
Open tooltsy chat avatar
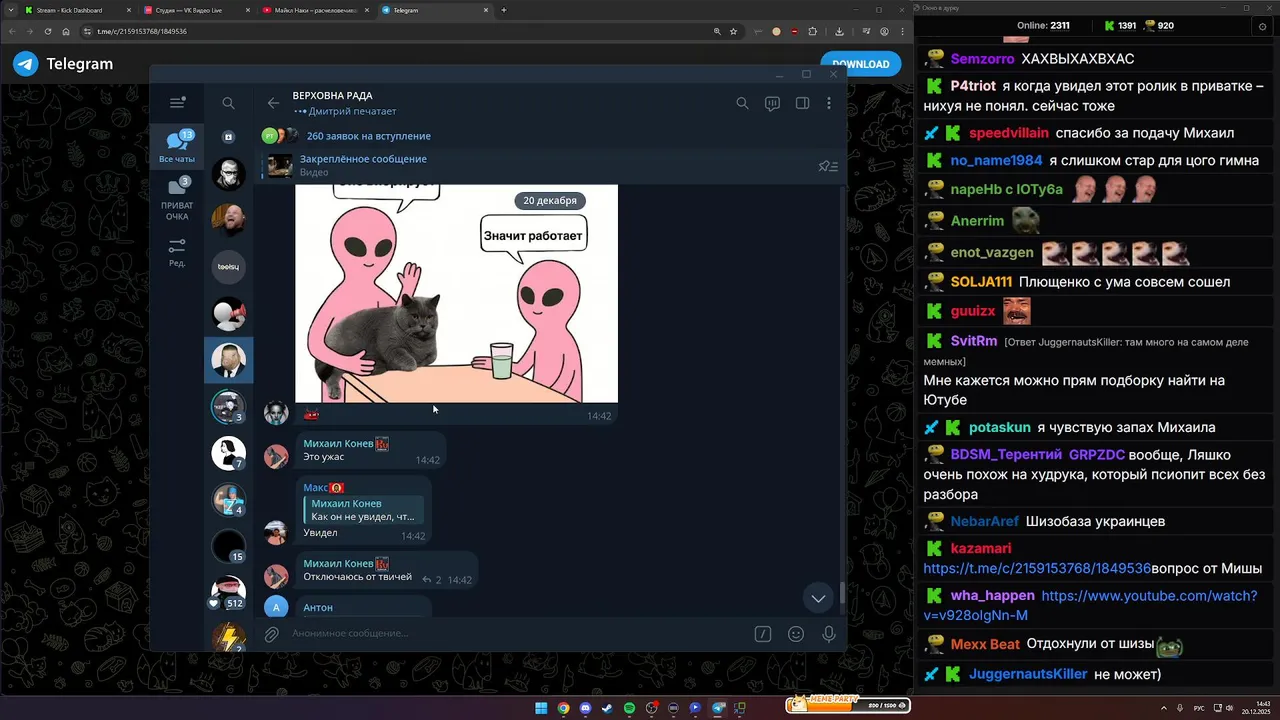pyautogui.click(x=228, y=267)
